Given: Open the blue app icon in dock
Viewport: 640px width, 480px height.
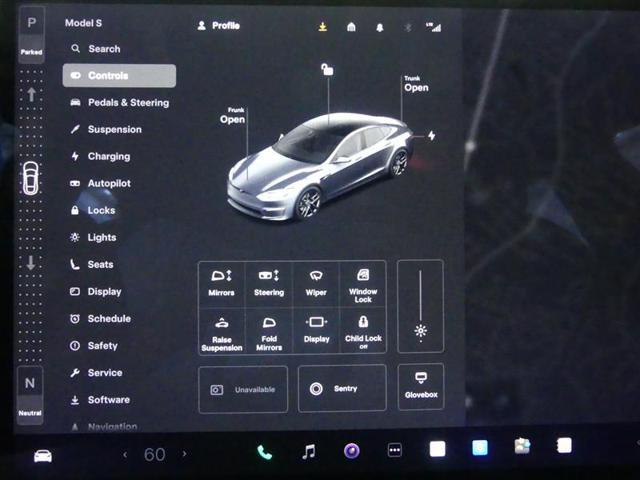Looking at the screenshot, I should pyautogui.click(x=480, y=448).
